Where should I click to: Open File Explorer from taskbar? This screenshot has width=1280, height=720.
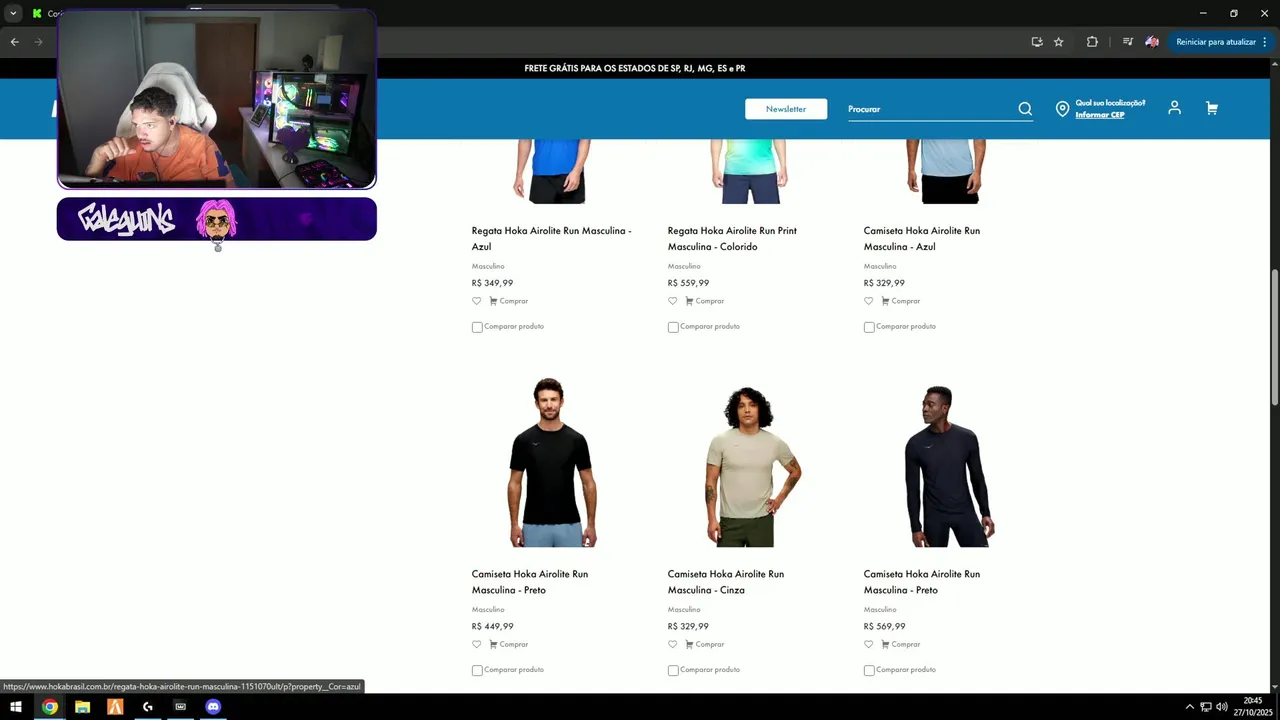point(82,707)
